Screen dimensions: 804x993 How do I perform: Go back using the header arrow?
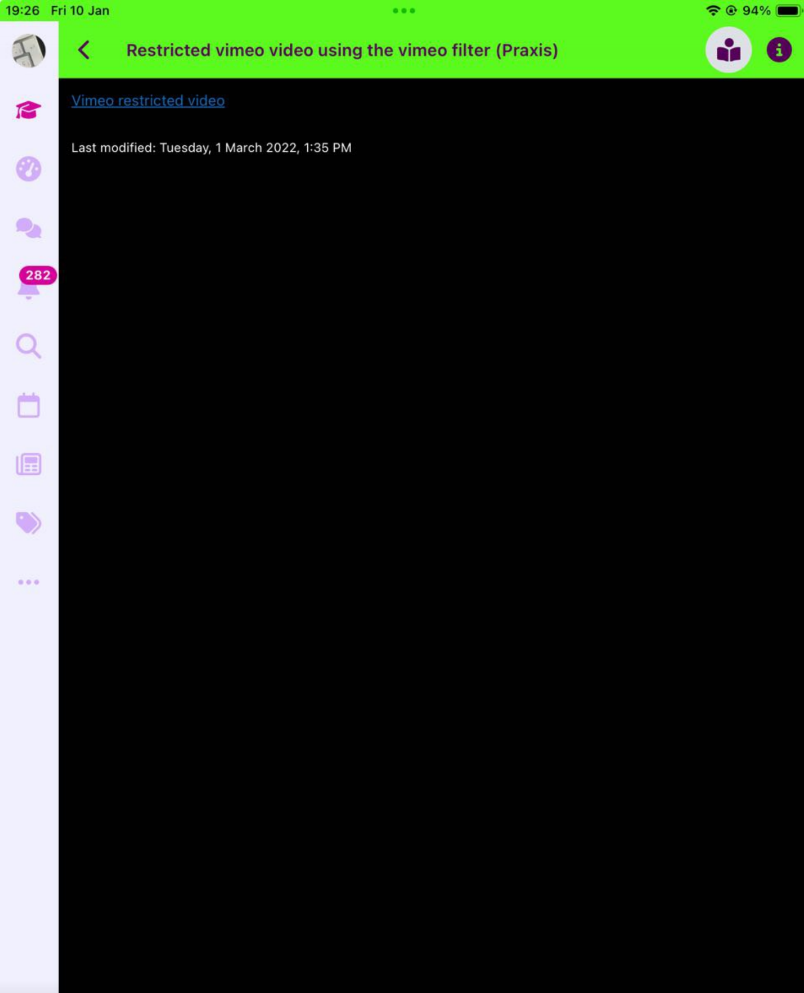[x=84, y=50]
